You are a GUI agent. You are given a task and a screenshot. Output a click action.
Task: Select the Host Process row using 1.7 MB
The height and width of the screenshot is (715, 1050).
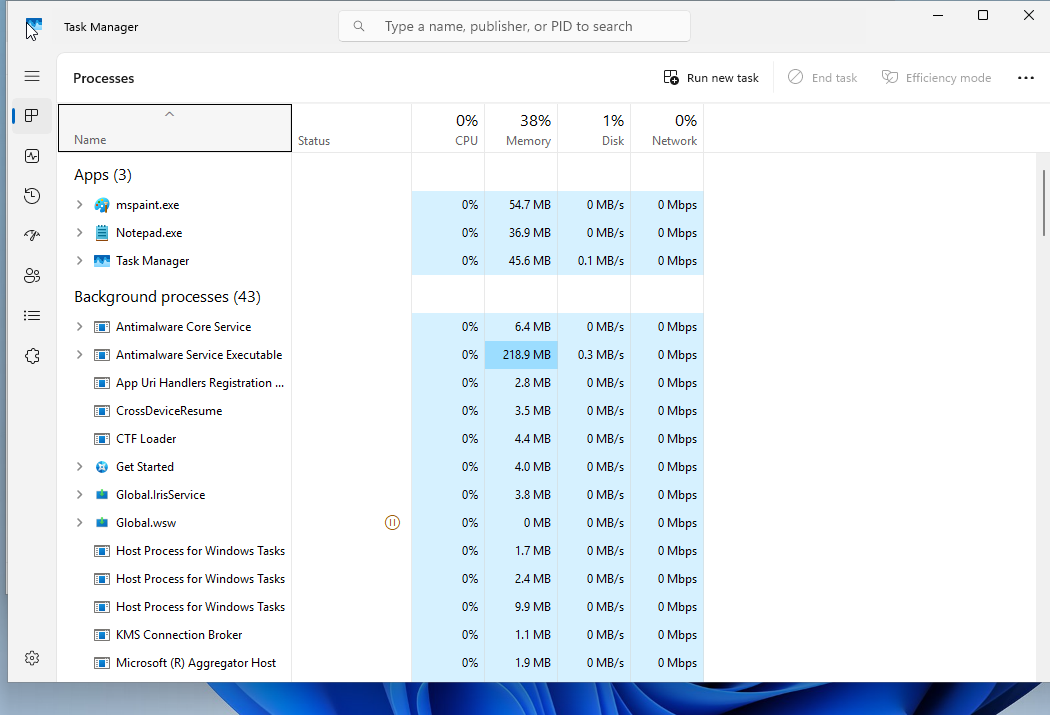click(380, 551)
